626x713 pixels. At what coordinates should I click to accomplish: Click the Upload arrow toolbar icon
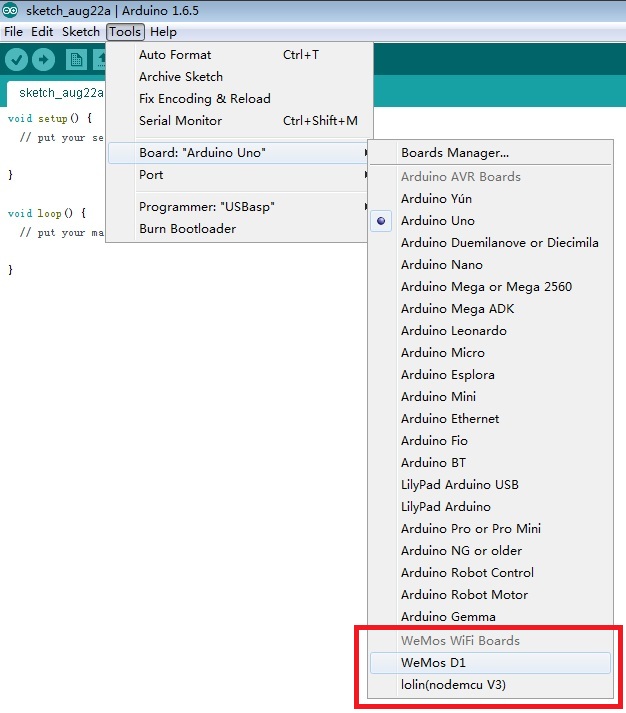[x=44, y=60]
